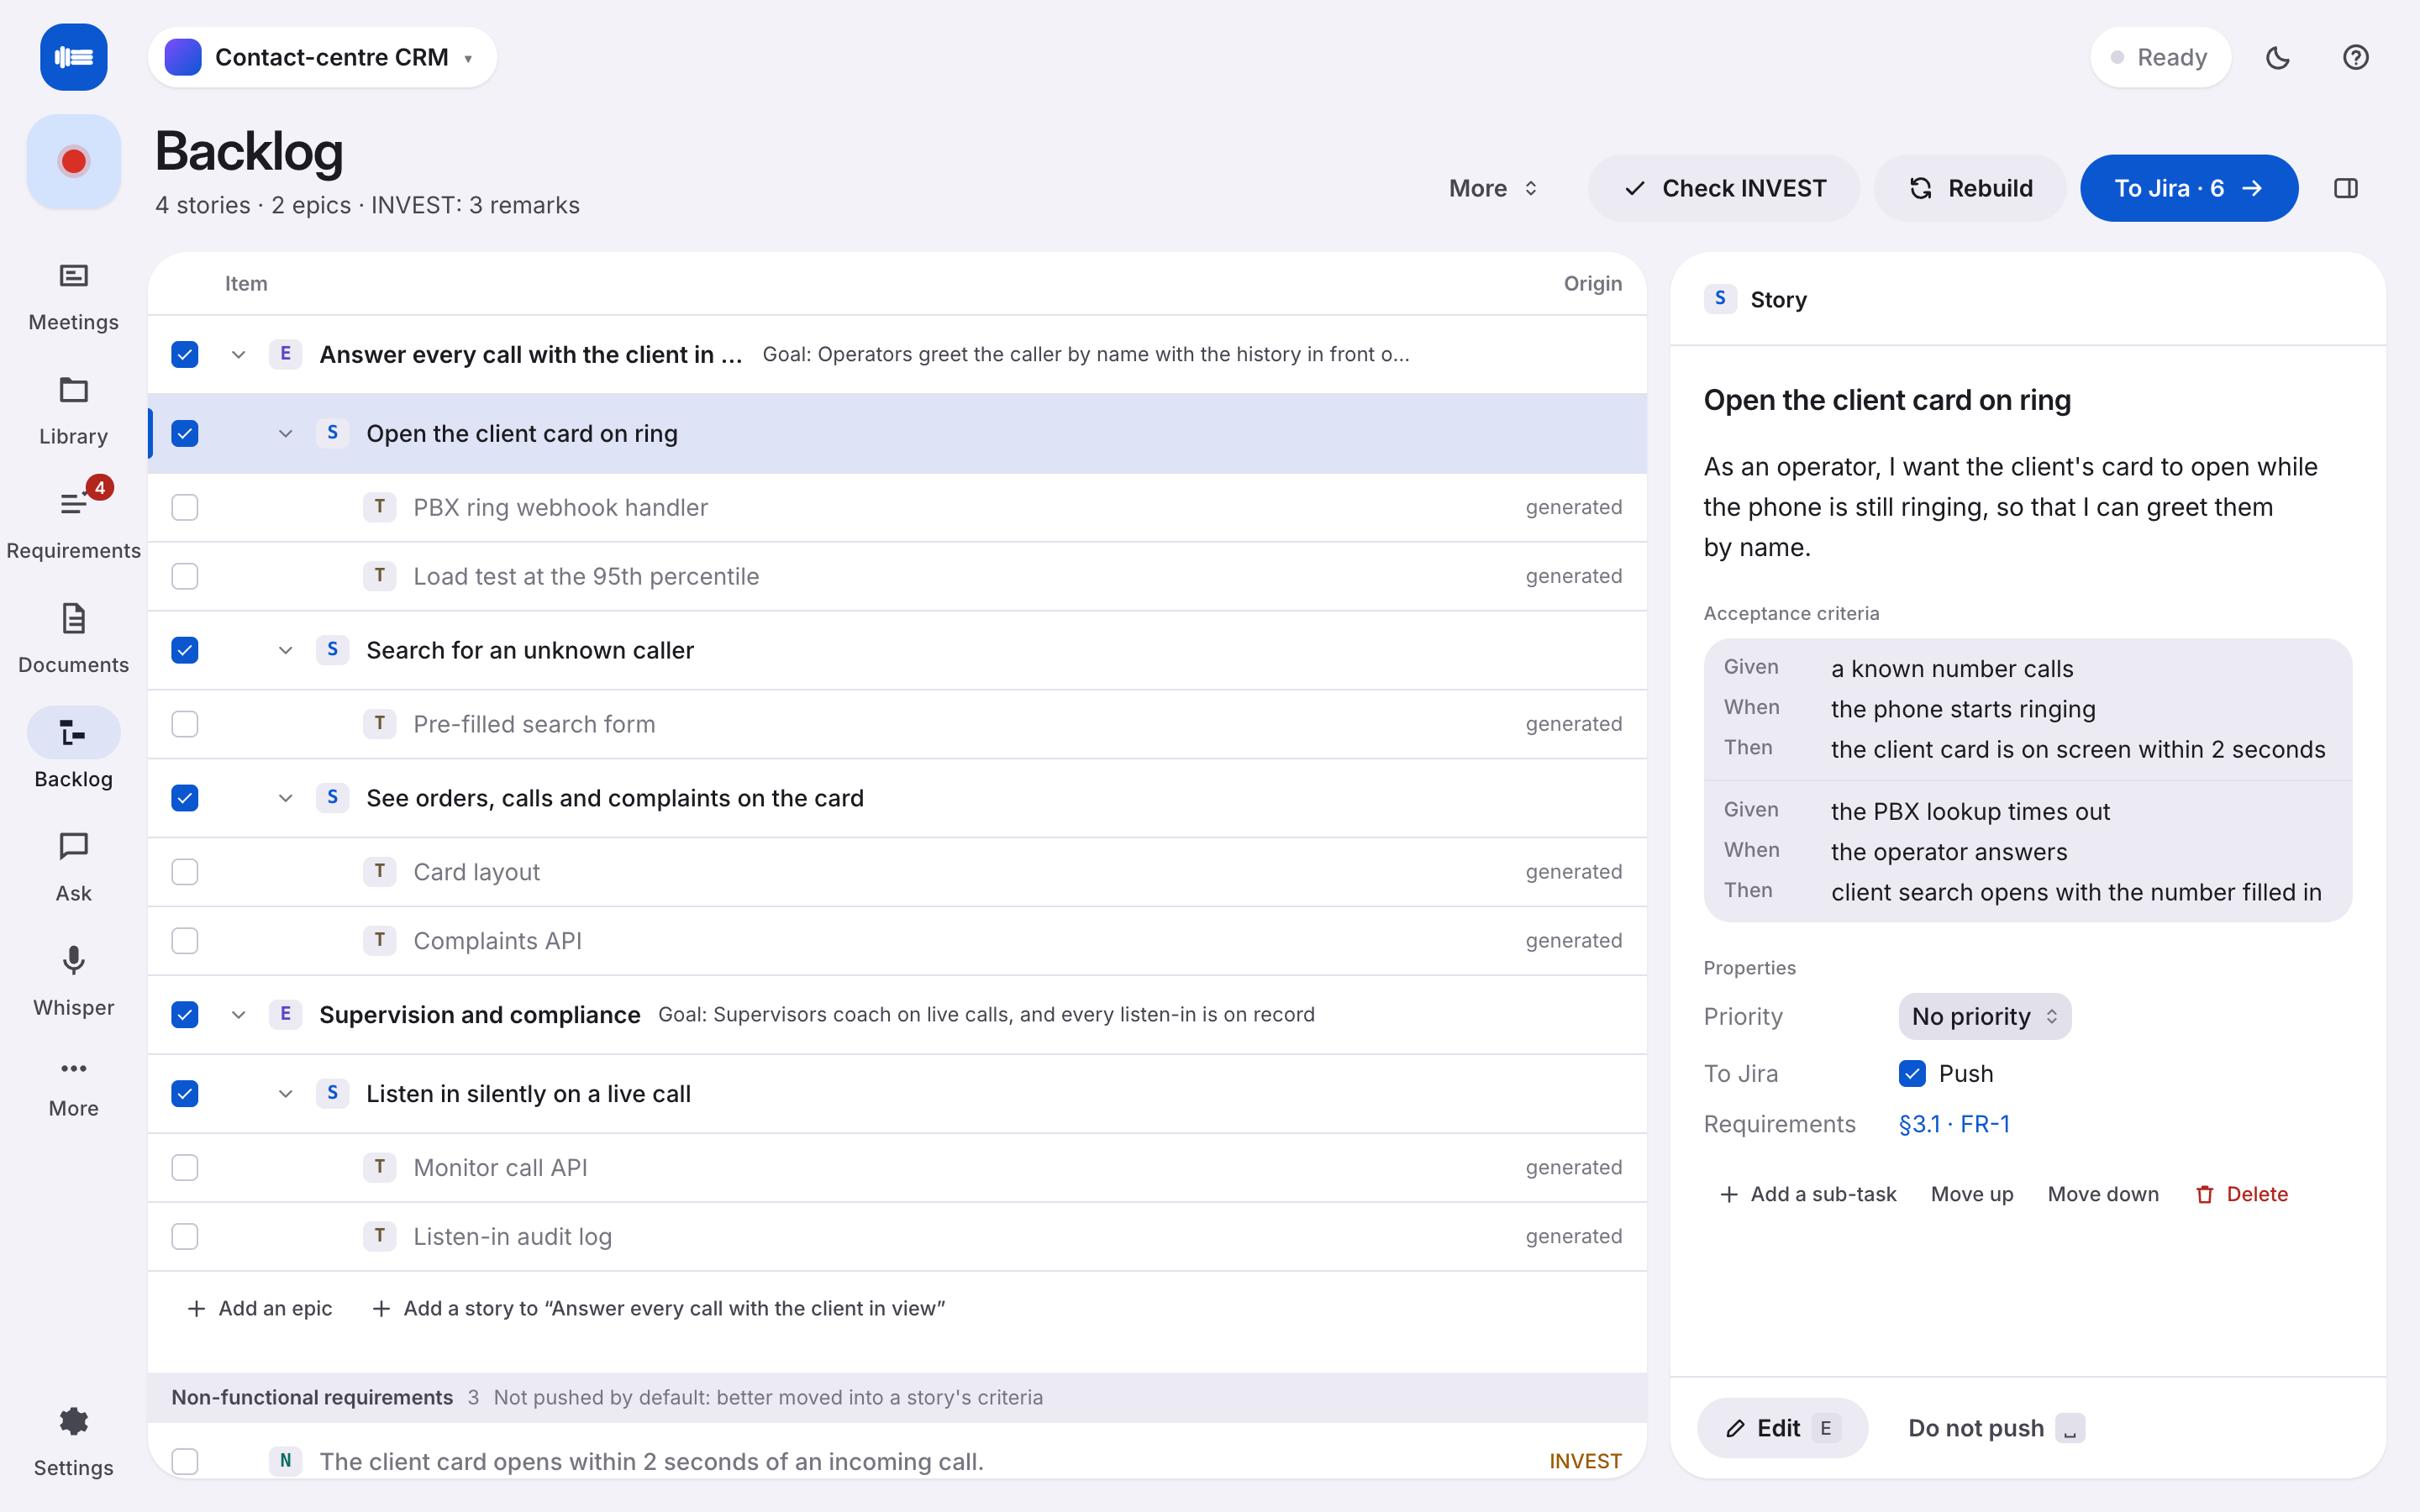
Task: Open Requirements with 4 notifications
Action: click(x=73, y=525)
